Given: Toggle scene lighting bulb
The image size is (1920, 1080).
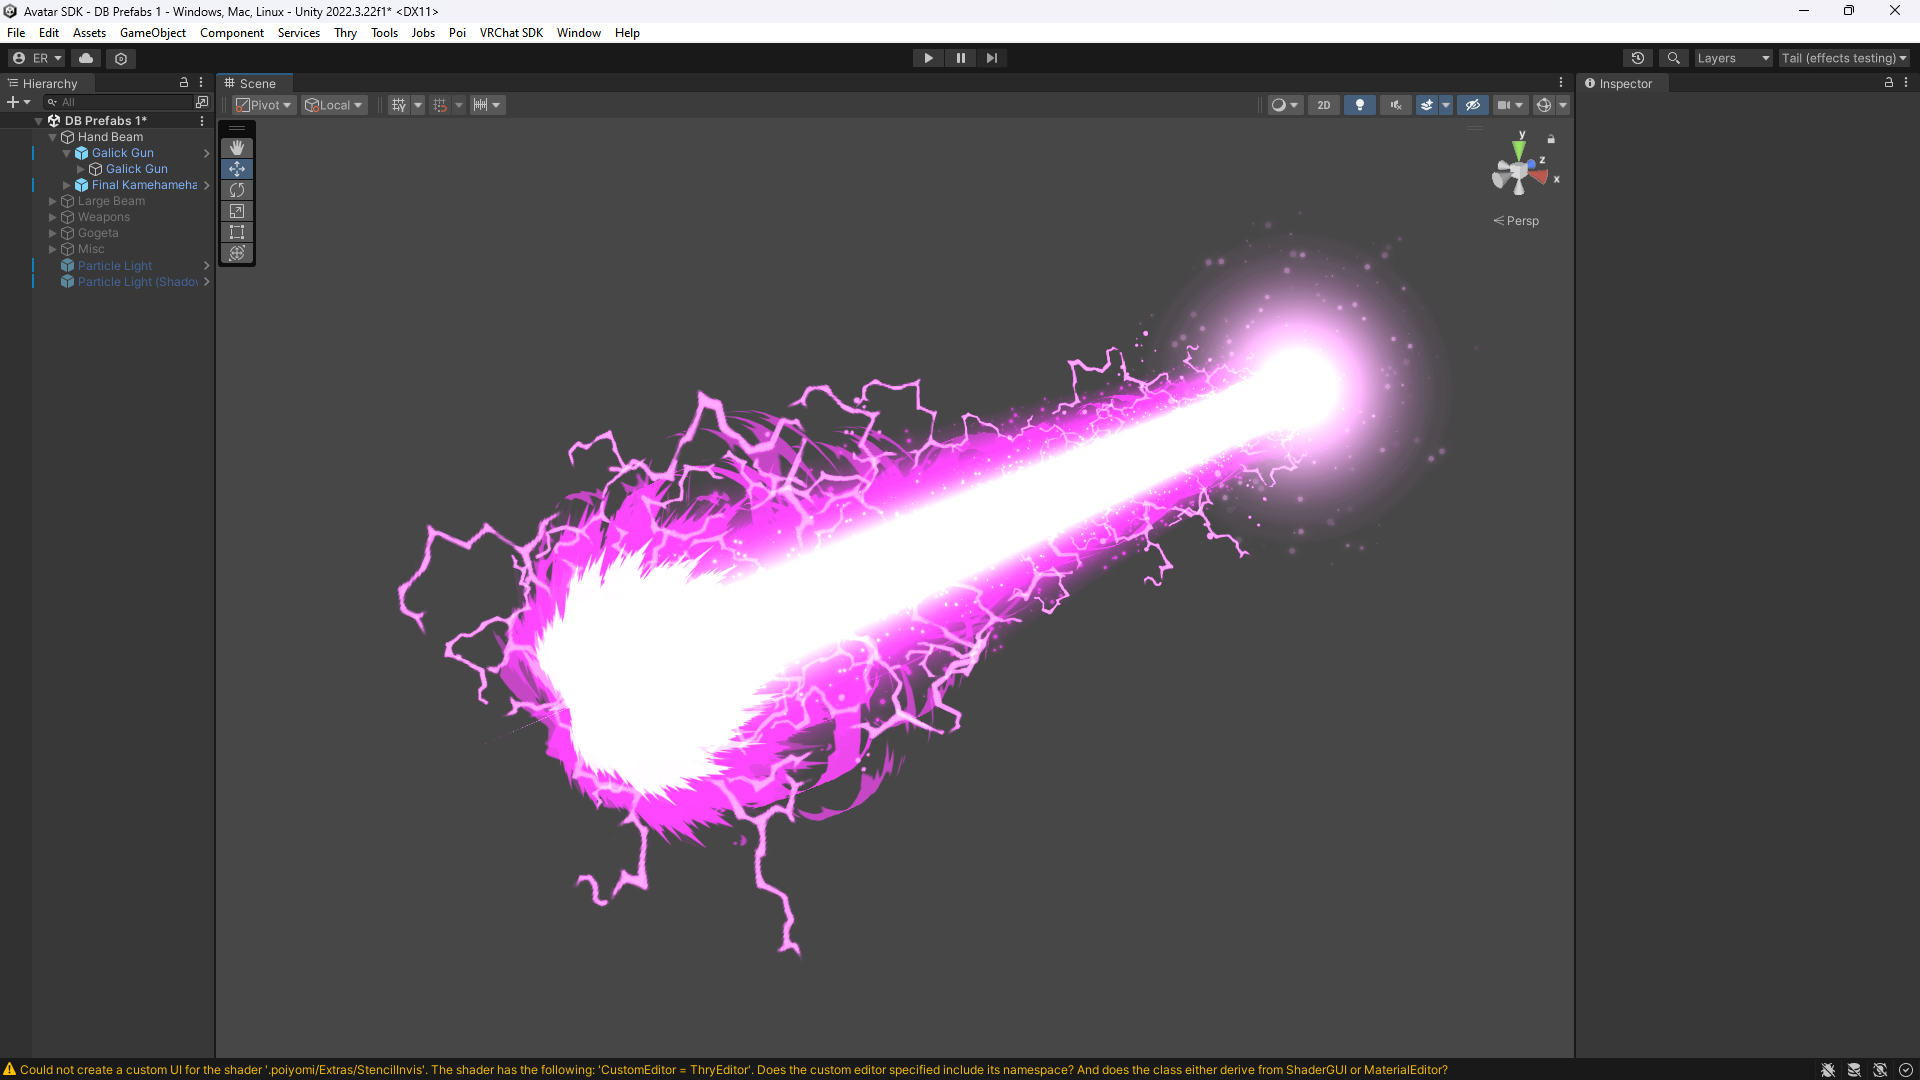Looking at the screenshot, I should tap(1359, 105).
